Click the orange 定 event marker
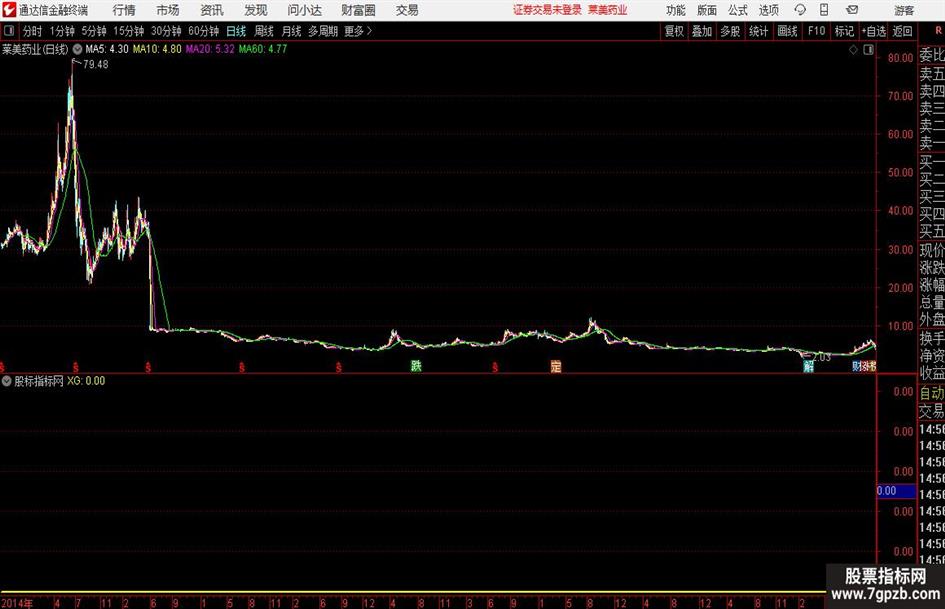The height and width of the screenshot is (609, 945). (x=555, y=365)
